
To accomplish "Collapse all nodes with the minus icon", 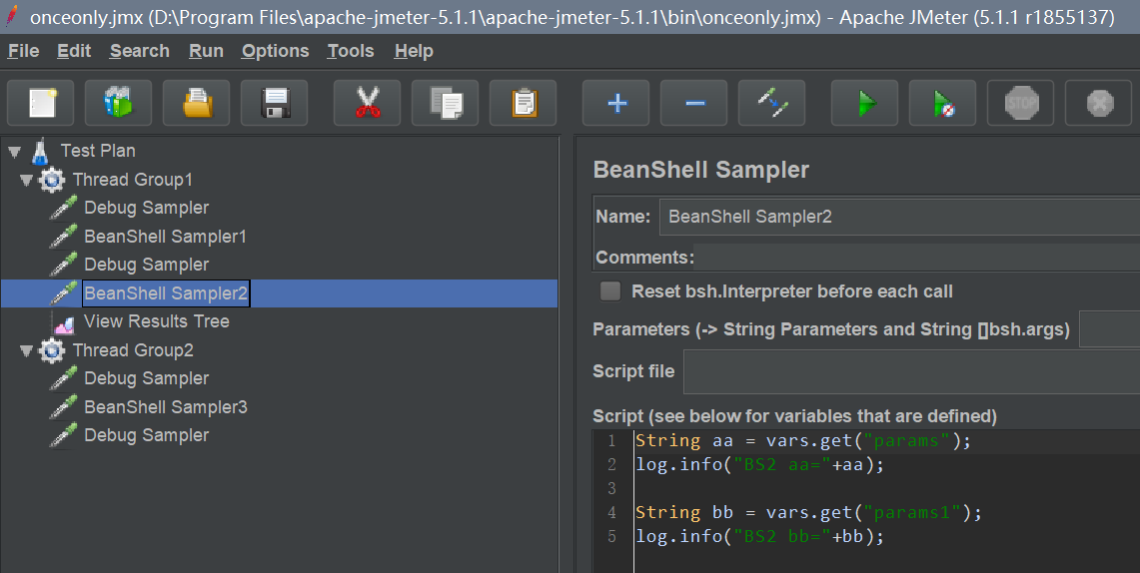I will (x=694, y=103).
